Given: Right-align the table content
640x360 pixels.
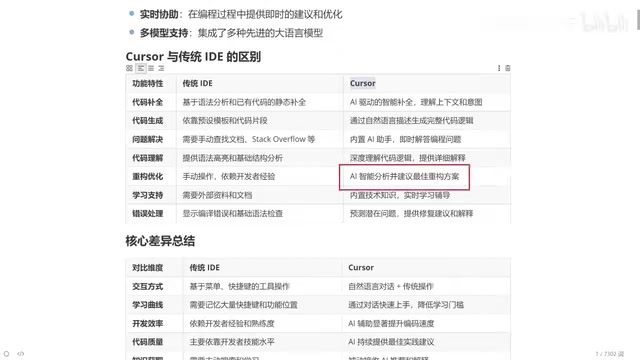Looking at the screenshot, I should (x=161, y=68).
